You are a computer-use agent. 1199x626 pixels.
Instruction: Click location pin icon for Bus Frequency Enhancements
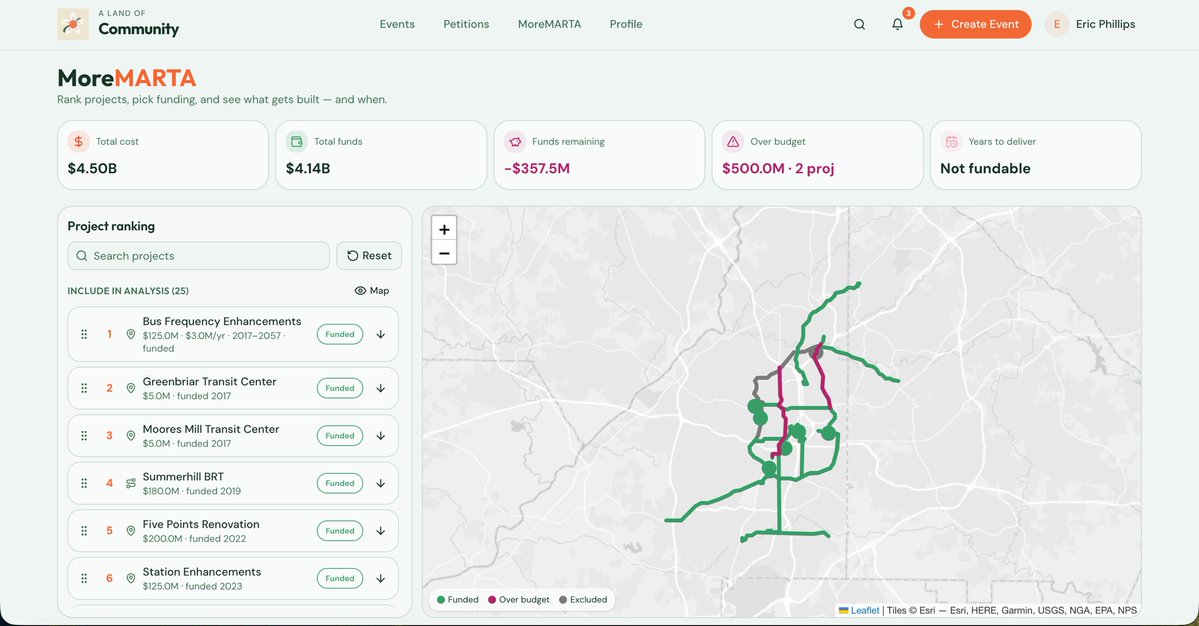(x=131, y=334)
